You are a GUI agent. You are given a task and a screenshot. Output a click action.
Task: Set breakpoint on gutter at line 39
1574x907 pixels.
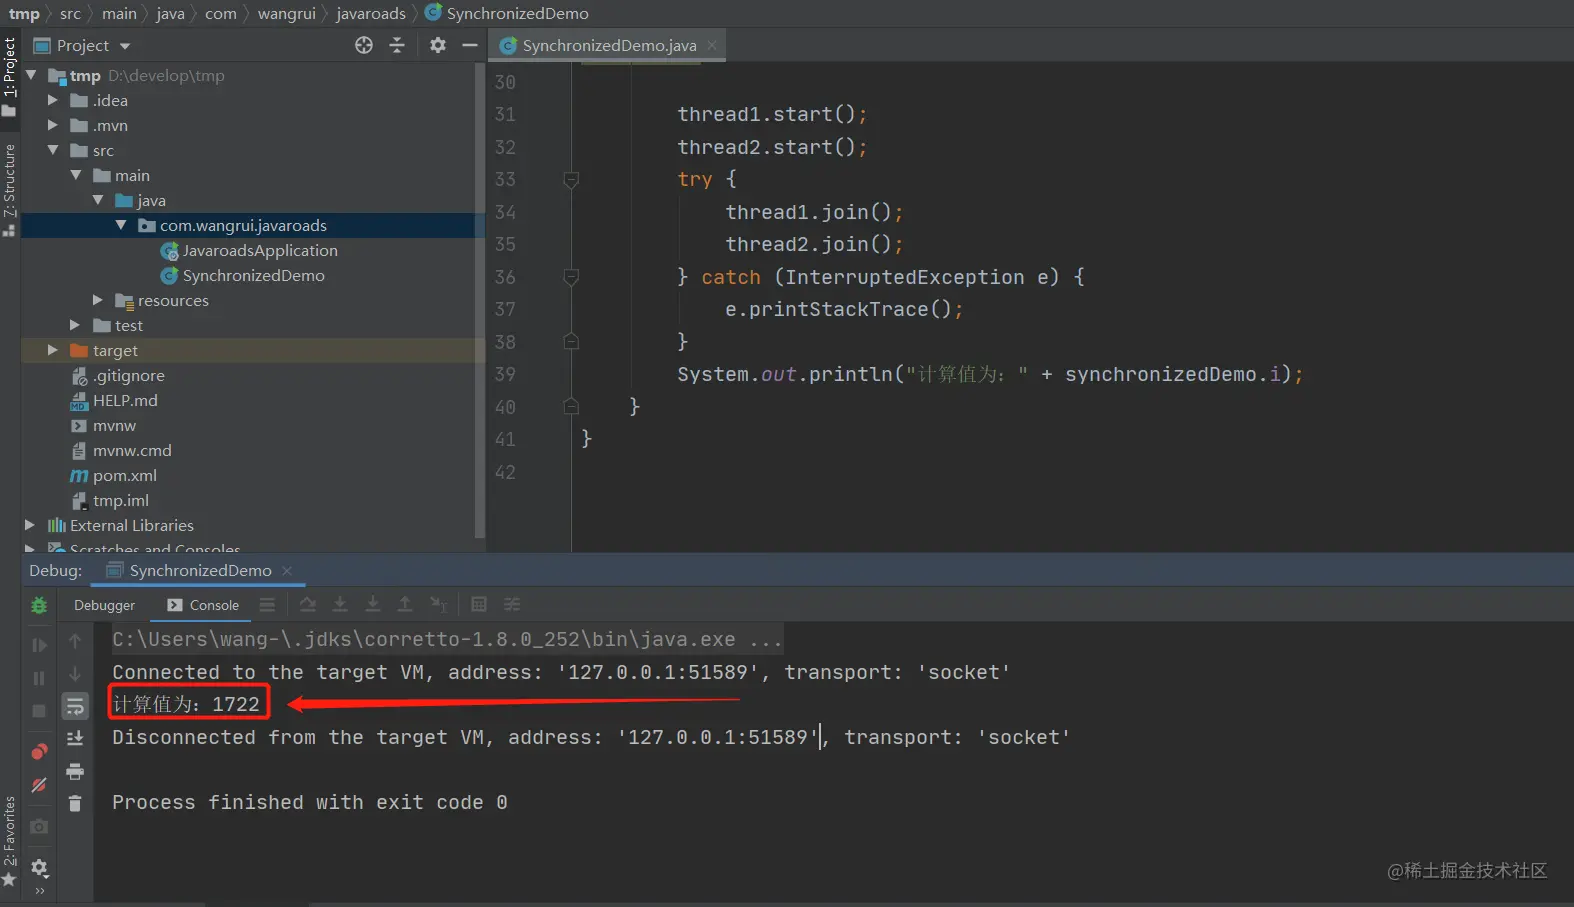pos(545,374)
